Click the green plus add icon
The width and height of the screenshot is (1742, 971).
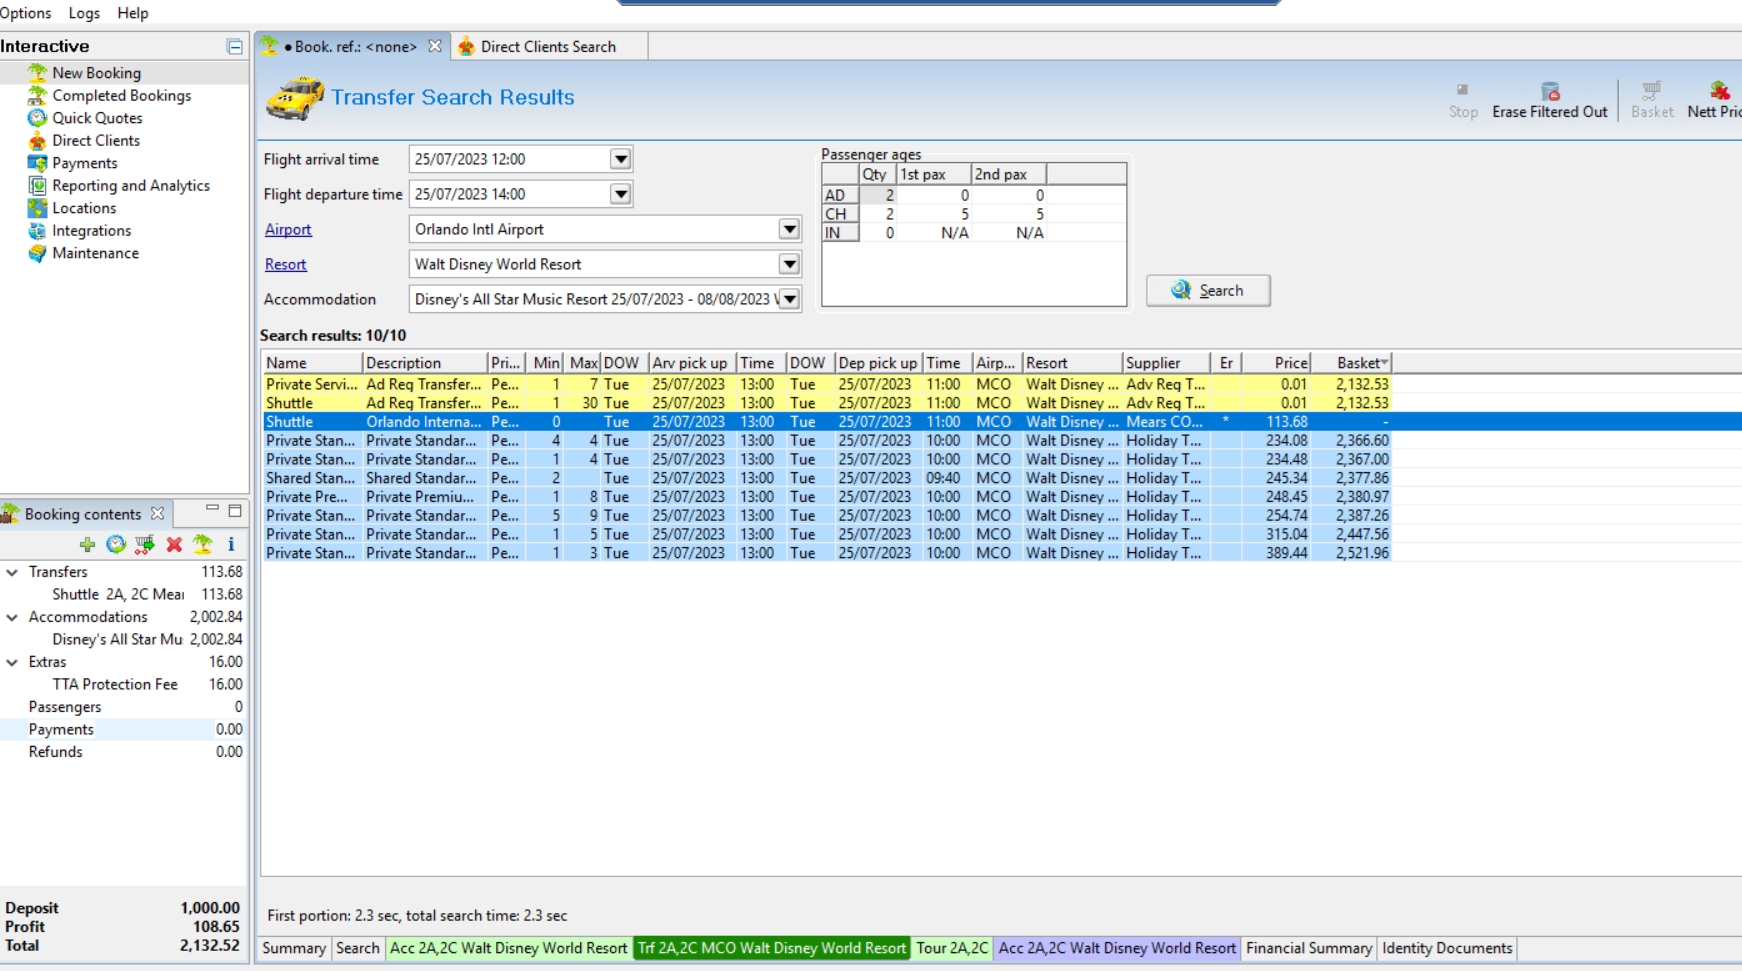[87, 544]
